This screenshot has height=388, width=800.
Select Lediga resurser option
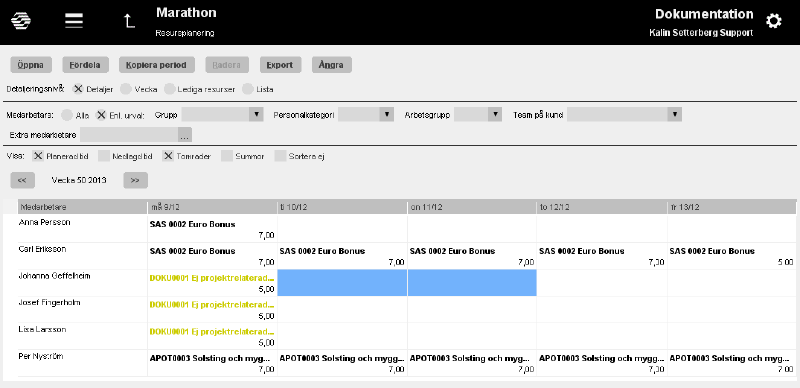(169, 89)
